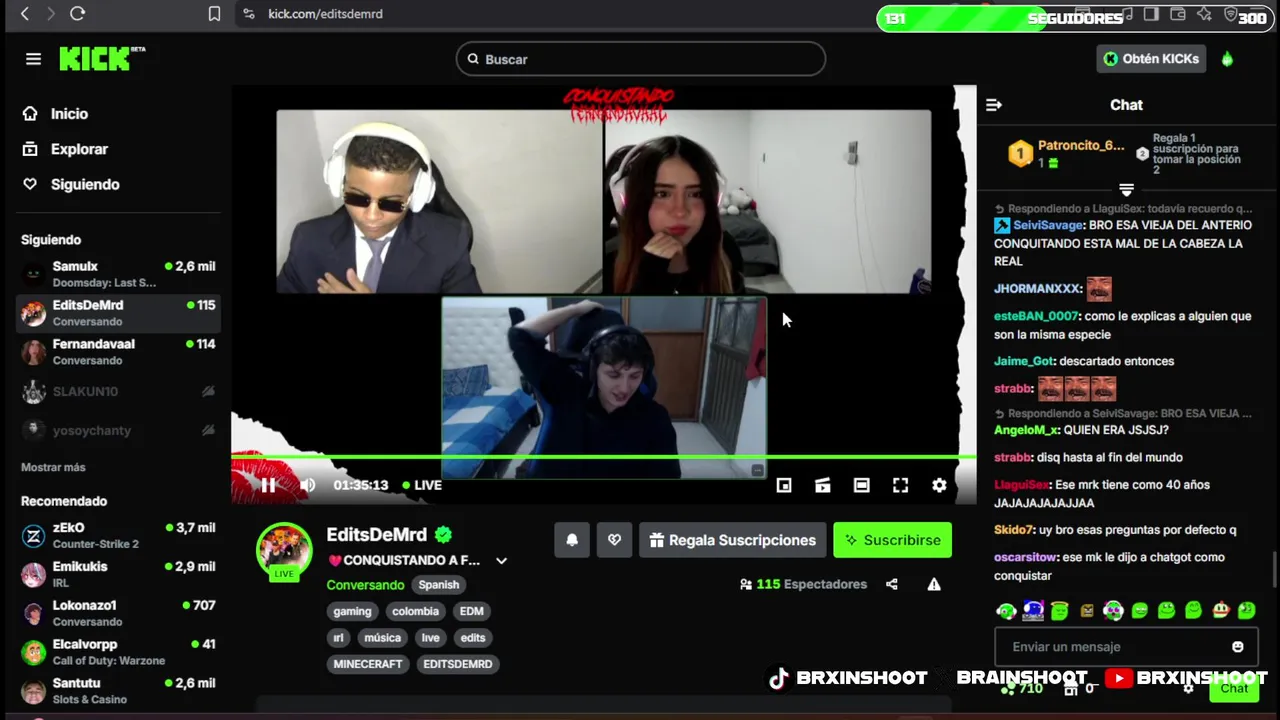The image size is (1280, 720).
Task: Click the Regala Suscripciones button
Action: pos(733,540)
